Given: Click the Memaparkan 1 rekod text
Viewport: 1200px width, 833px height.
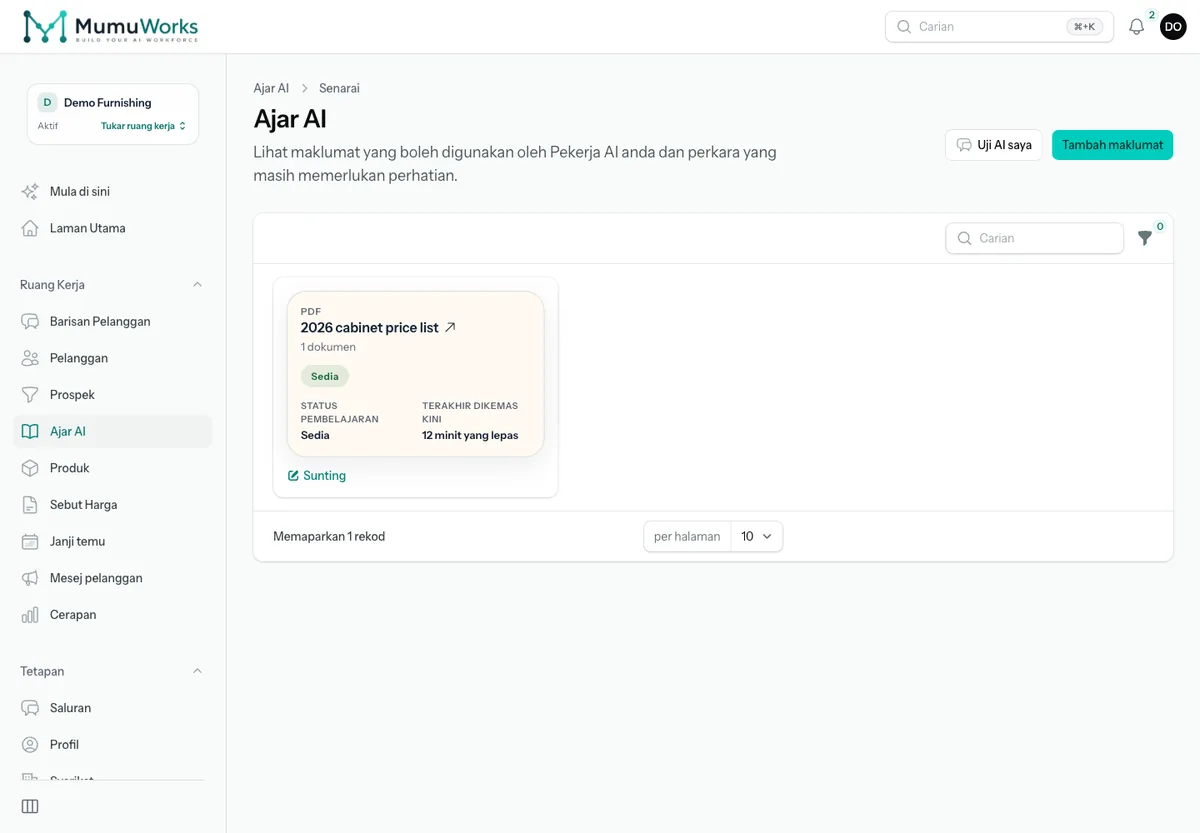Looking at the screenshot, I should [329, 536].
